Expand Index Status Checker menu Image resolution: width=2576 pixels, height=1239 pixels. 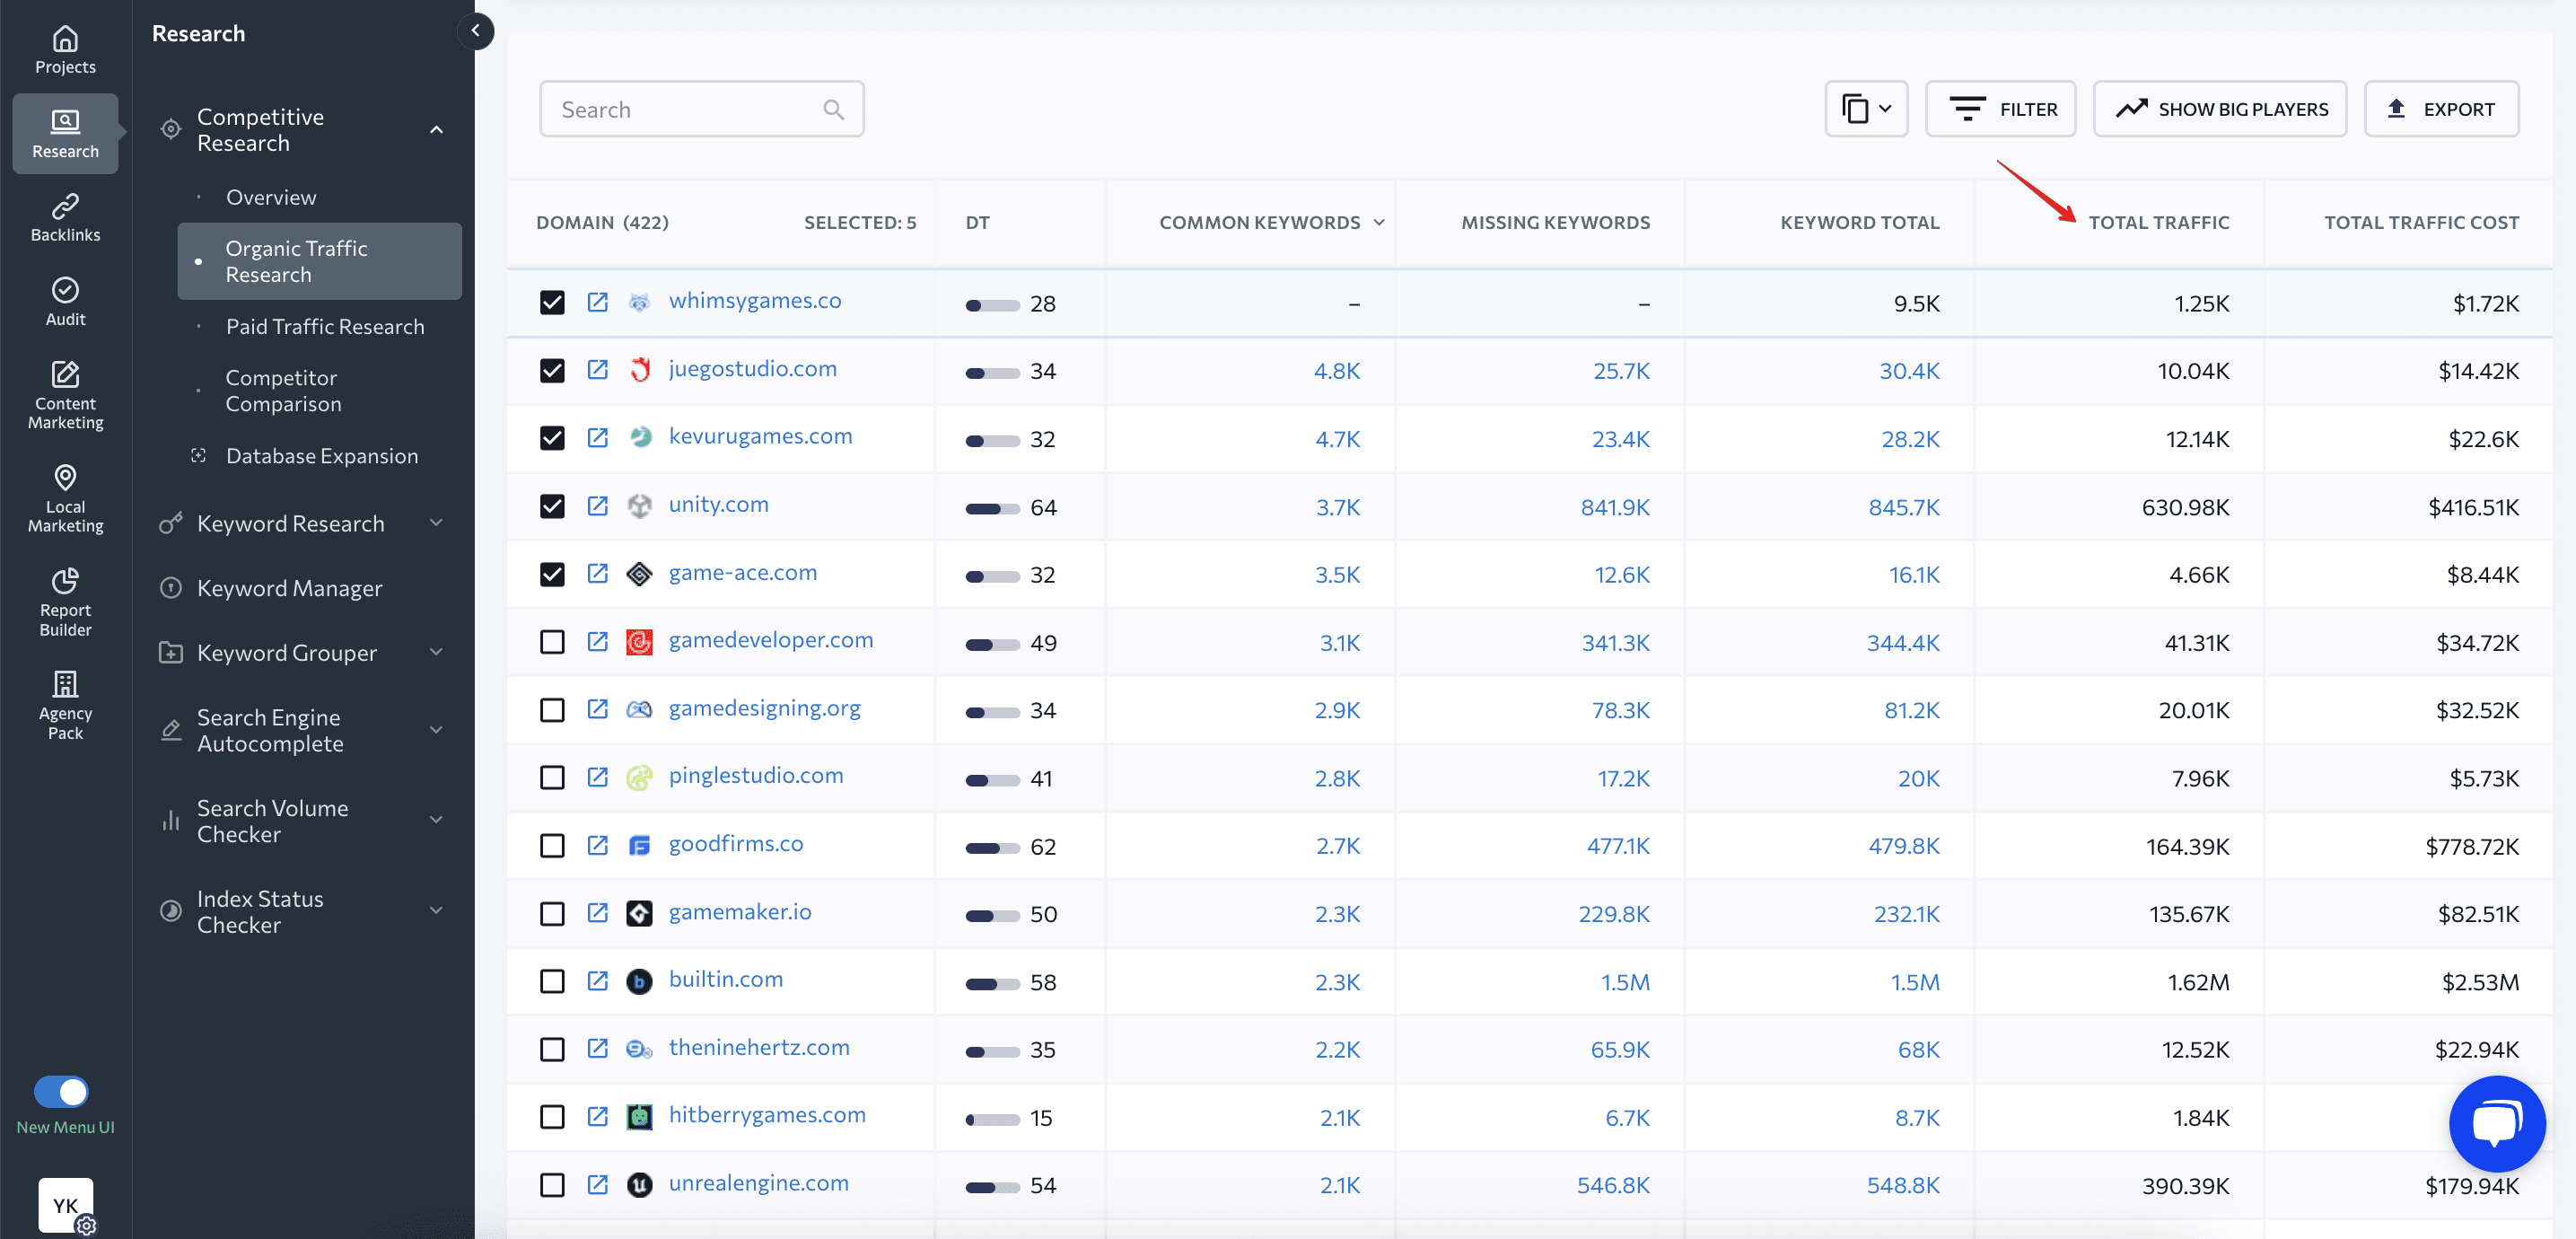point(436,911)
